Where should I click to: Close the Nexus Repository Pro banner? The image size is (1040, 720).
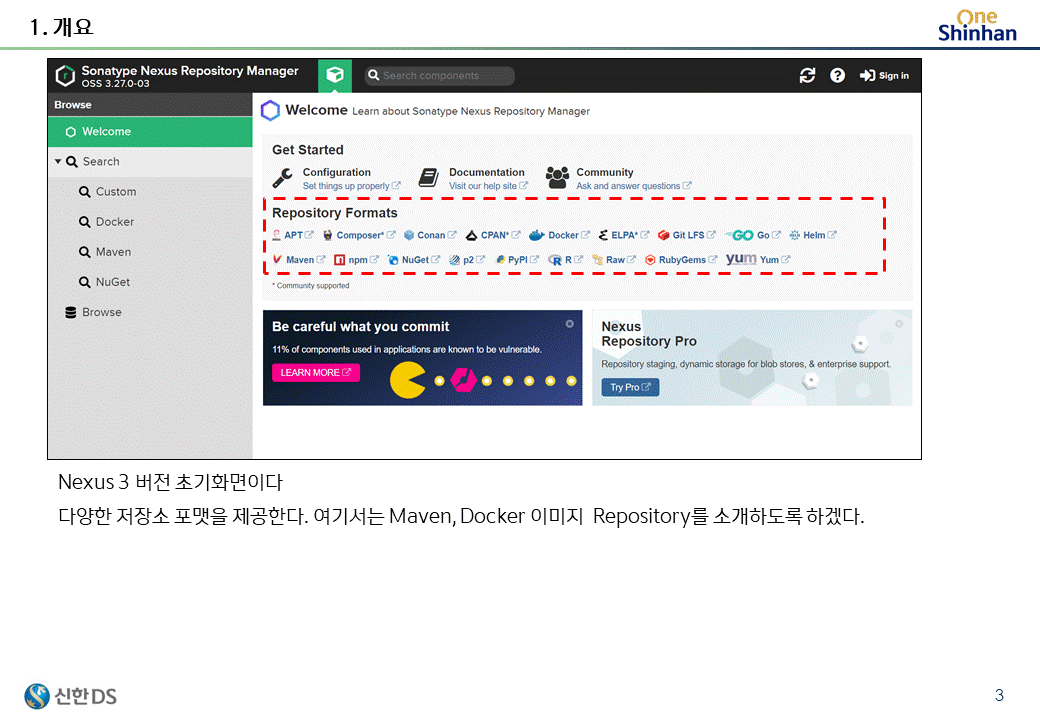click(x=899, y=324)
